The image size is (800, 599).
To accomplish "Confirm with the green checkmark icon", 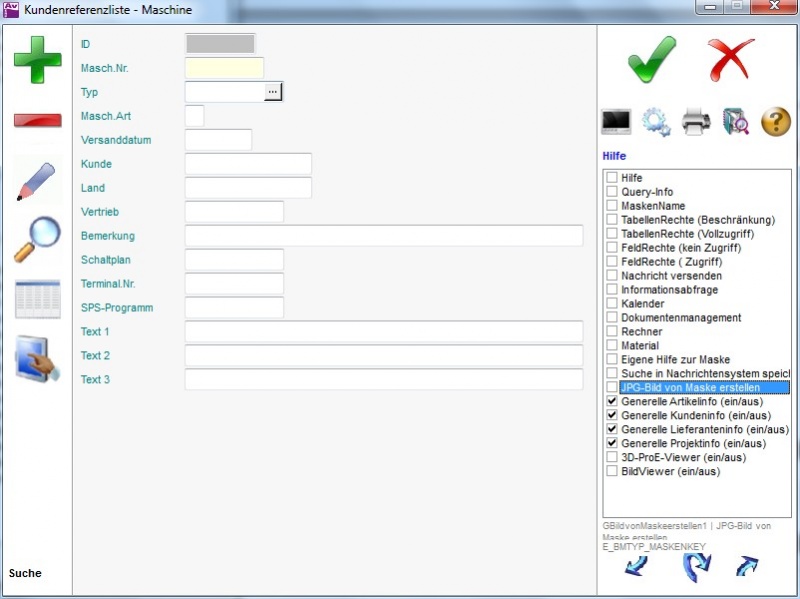I will point(652,60).
